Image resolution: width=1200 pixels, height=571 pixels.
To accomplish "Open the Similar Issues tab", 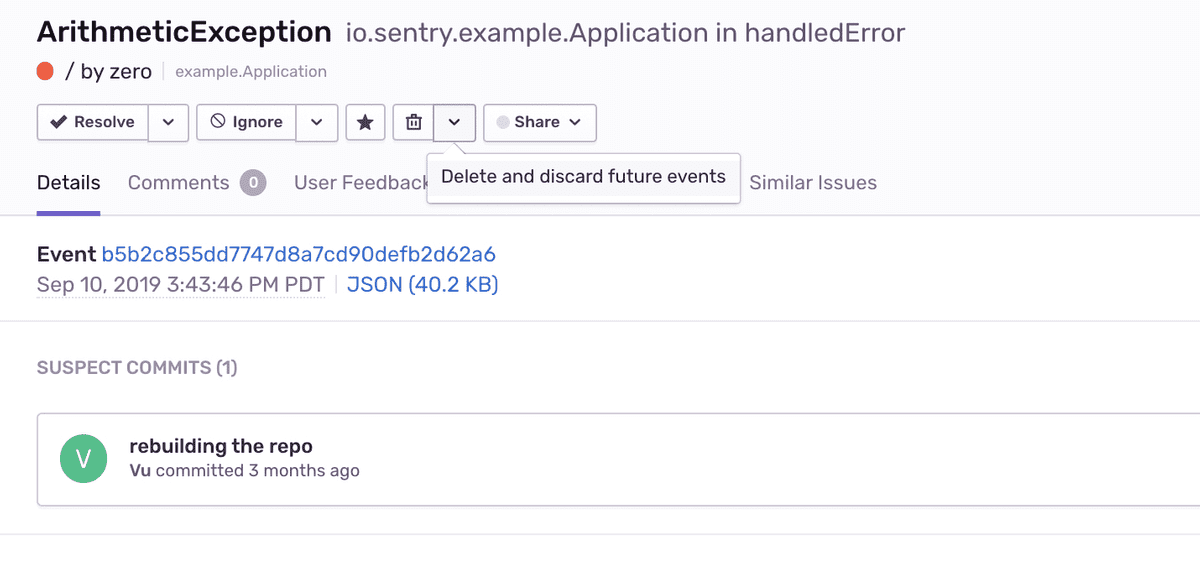I will point(813,183).
